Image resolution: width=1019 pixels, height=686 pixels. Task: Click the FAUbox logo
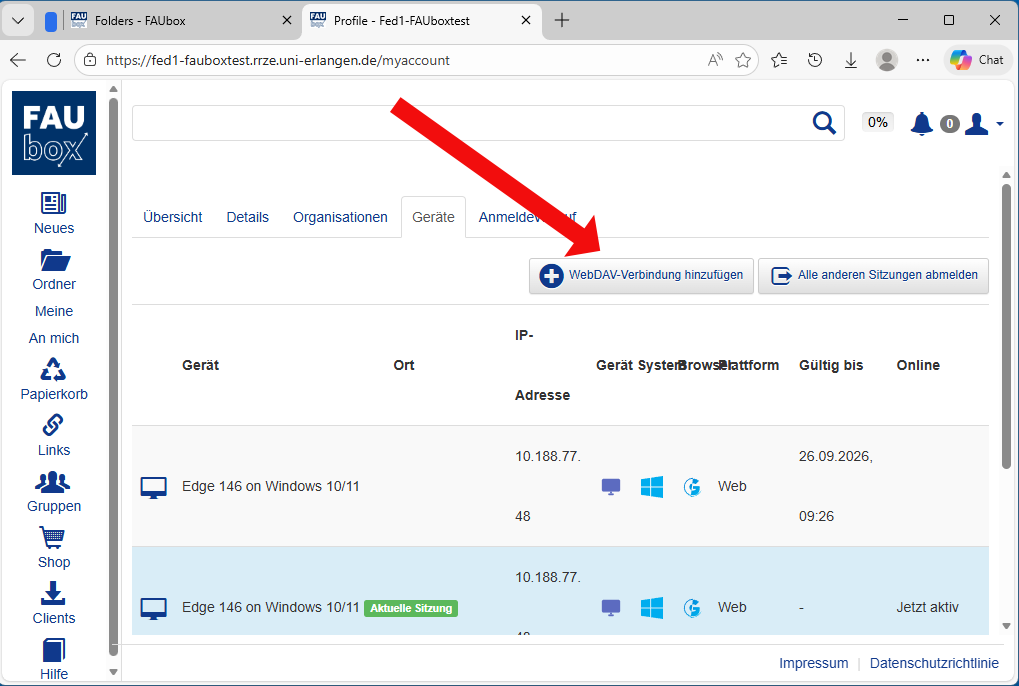click(54, 133)
